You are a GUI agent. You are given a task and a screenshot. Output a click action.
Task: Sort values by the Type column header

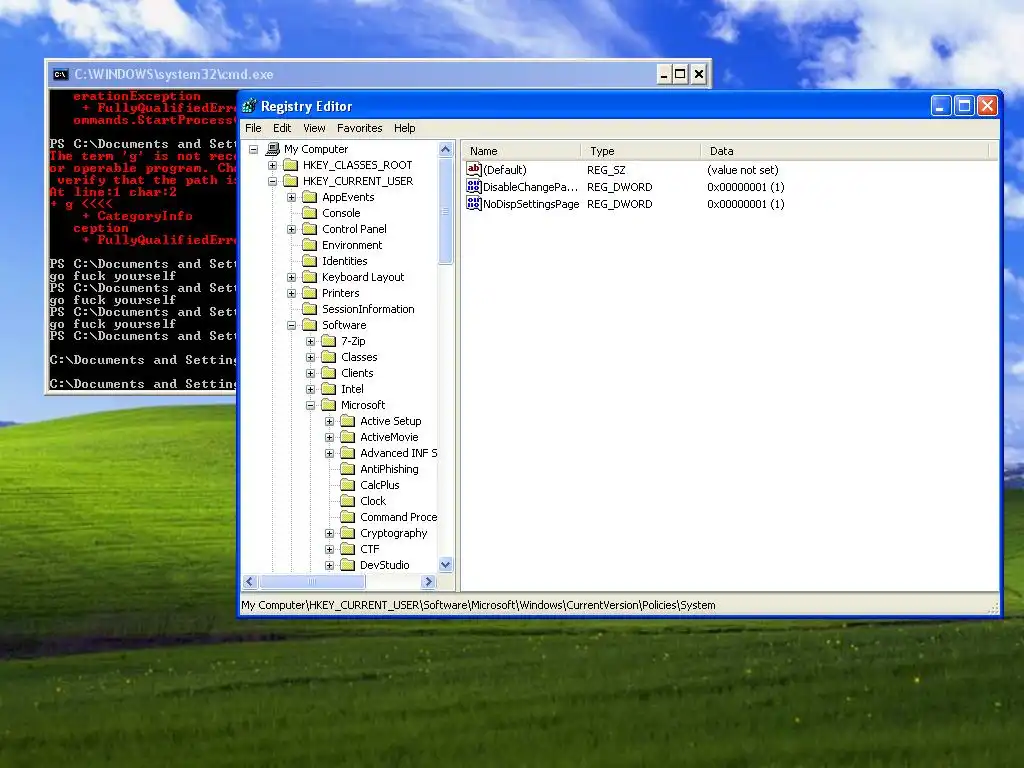641,151
